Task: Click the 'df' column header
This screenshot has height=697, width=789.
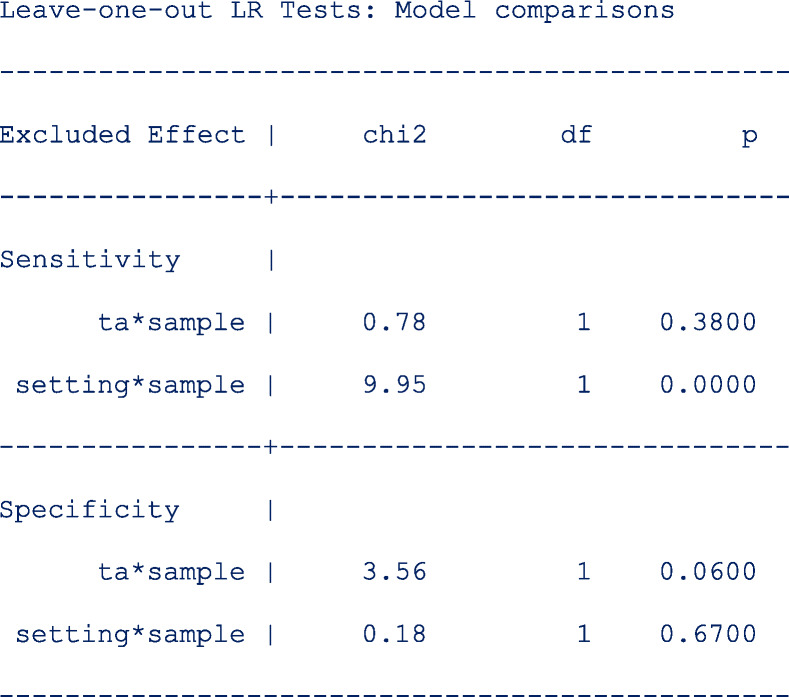Action: [x=575, y=135]
